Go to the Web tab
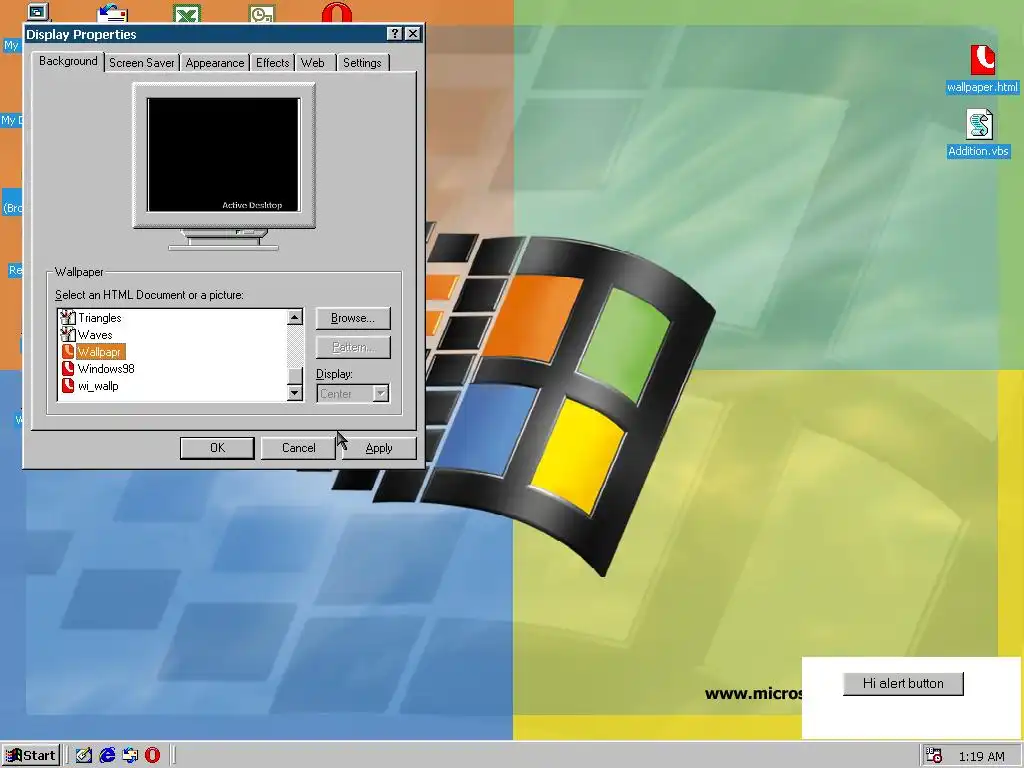1024x768 pixels. point(312,63)
